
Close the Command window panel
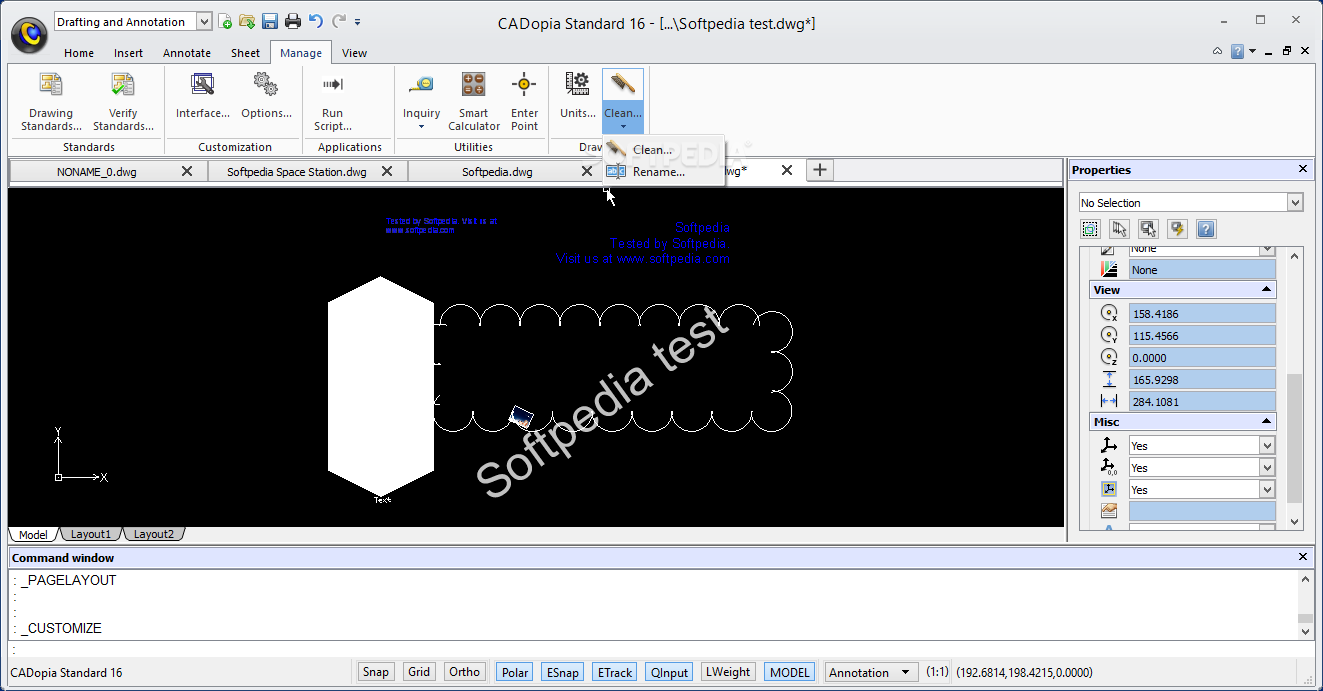click(x=1303, y=557)
